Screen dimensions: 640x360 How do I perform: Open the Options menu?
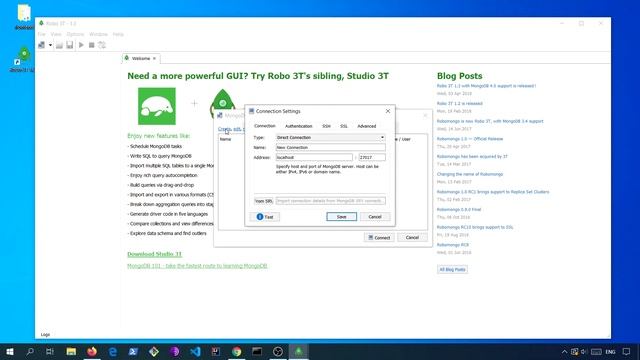click(x=75, y=34)
